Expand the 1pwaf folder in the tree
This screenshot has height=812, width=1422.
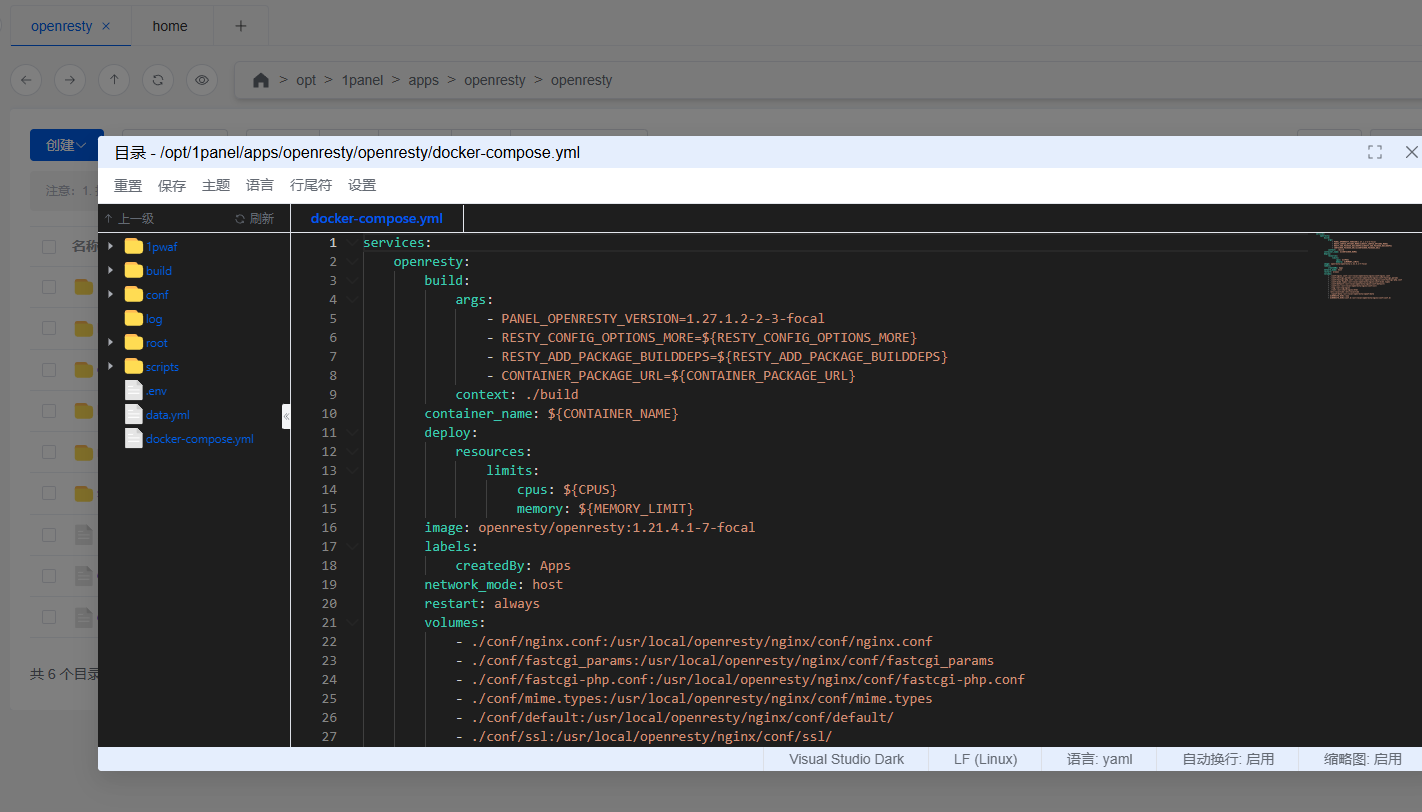[110, 246]
